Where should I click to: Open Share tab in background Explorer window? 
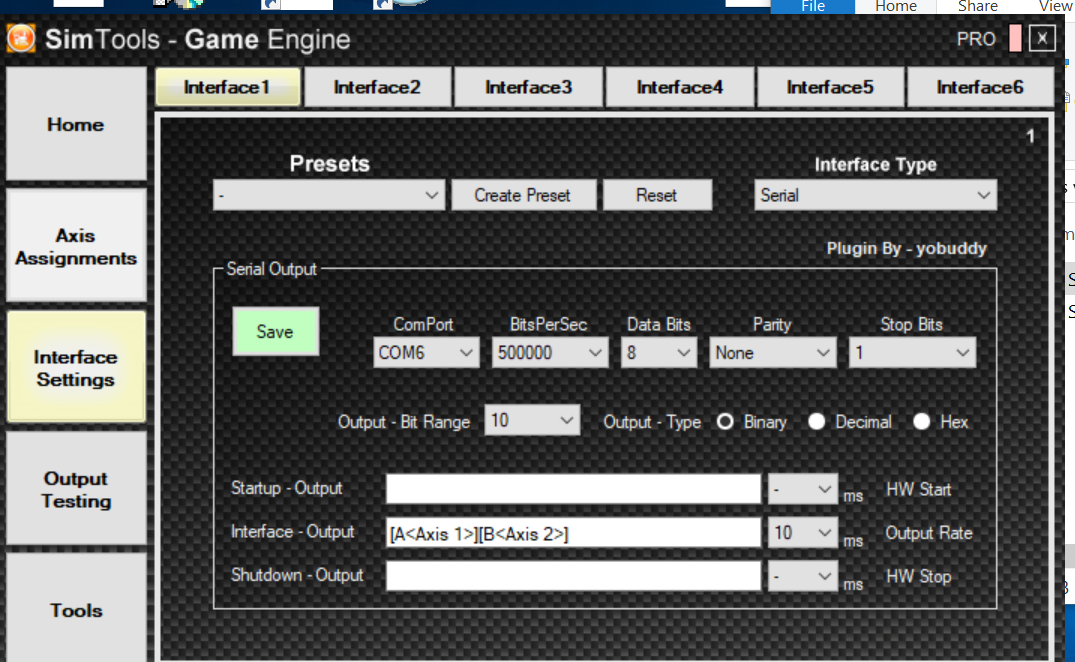click(x=978, y=6)
